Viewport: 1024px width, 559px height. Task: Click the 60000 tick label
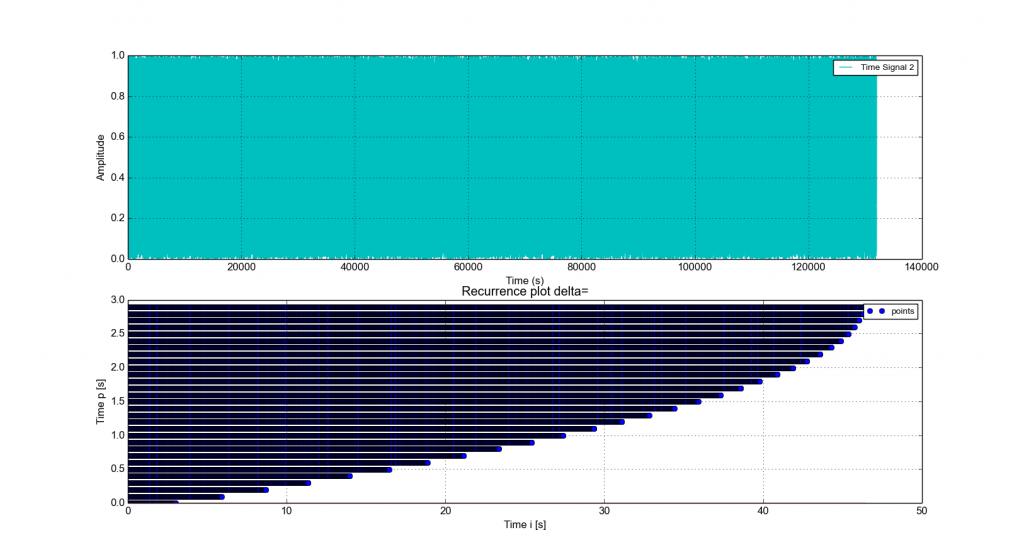coord(468,268)
